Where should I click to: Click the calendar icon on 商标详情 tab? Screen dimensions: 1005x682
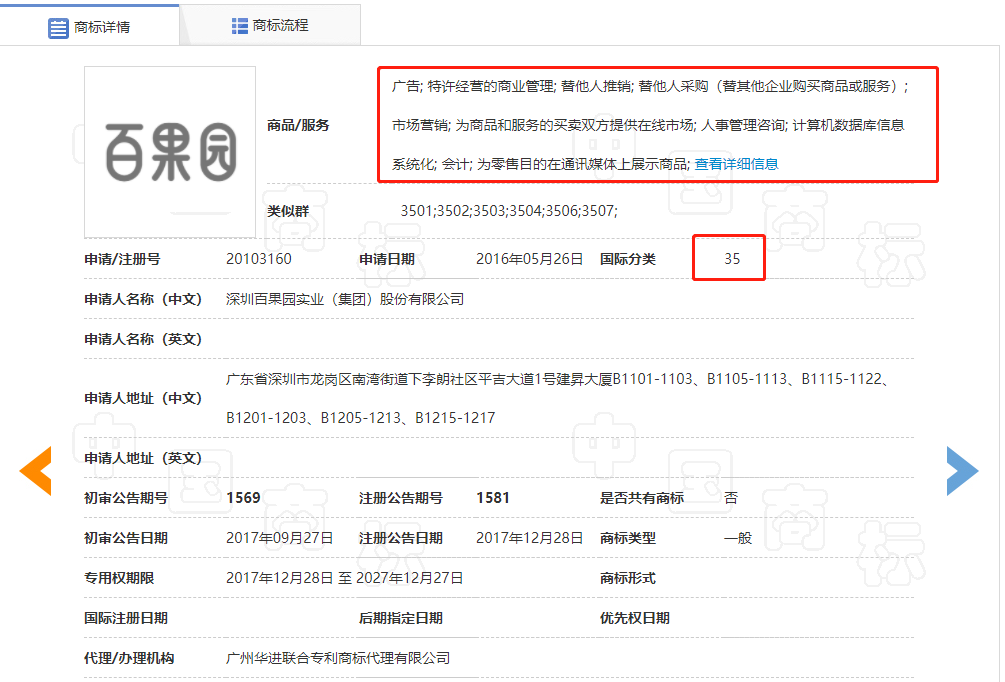59,27
